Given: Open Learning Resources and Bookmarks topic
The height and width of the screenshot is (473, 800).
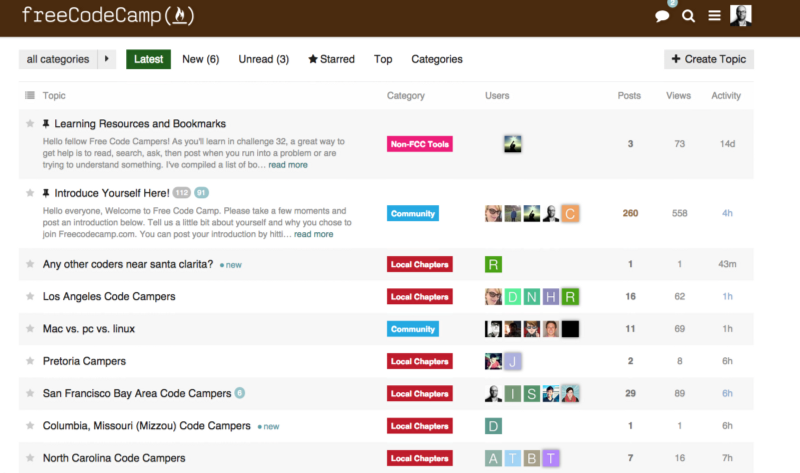Looking at the screenshot, I should pos(140,123).
